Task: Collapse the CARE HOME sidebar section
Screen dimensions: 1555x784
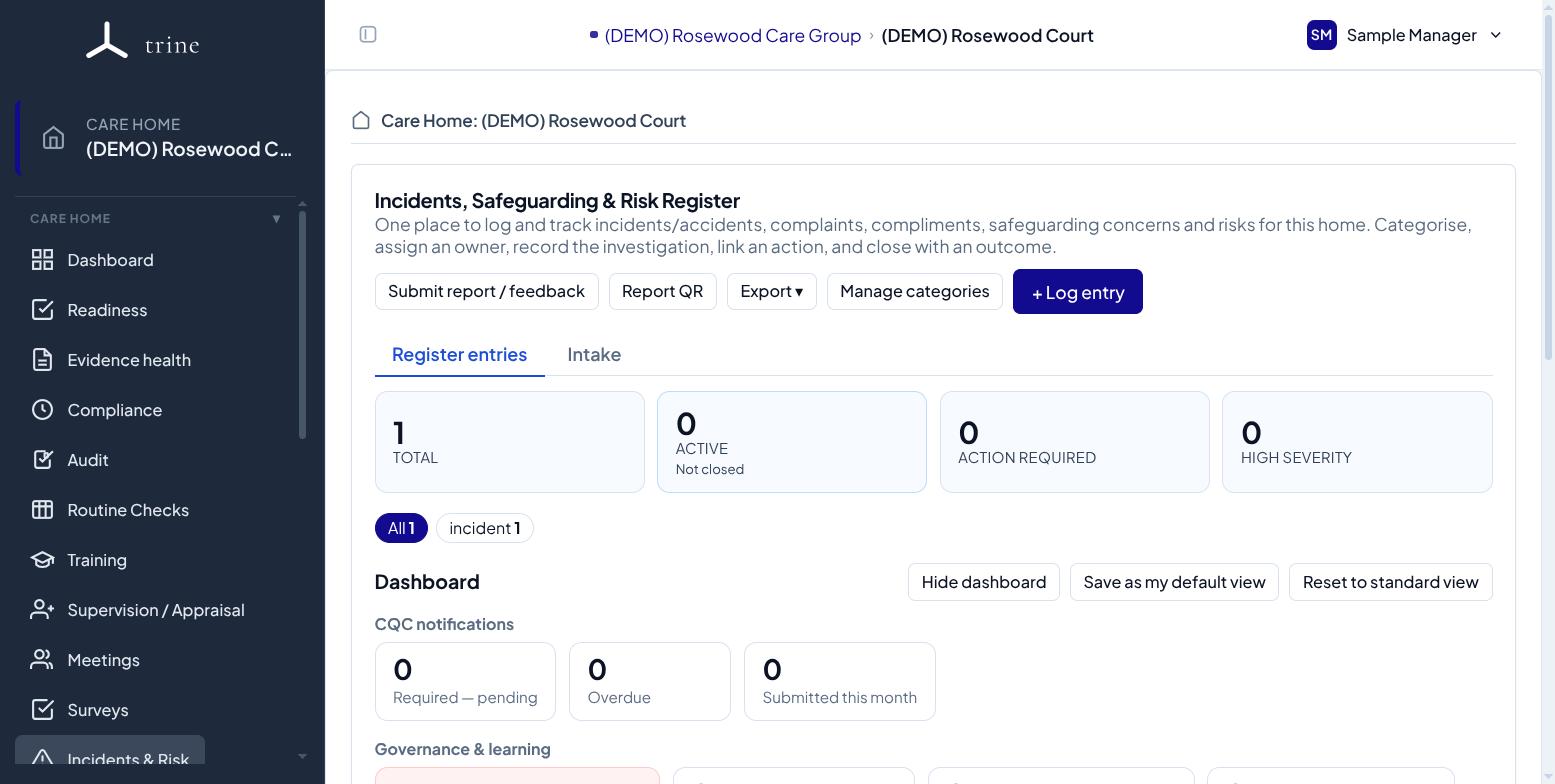Action: [x=276, y=219]
